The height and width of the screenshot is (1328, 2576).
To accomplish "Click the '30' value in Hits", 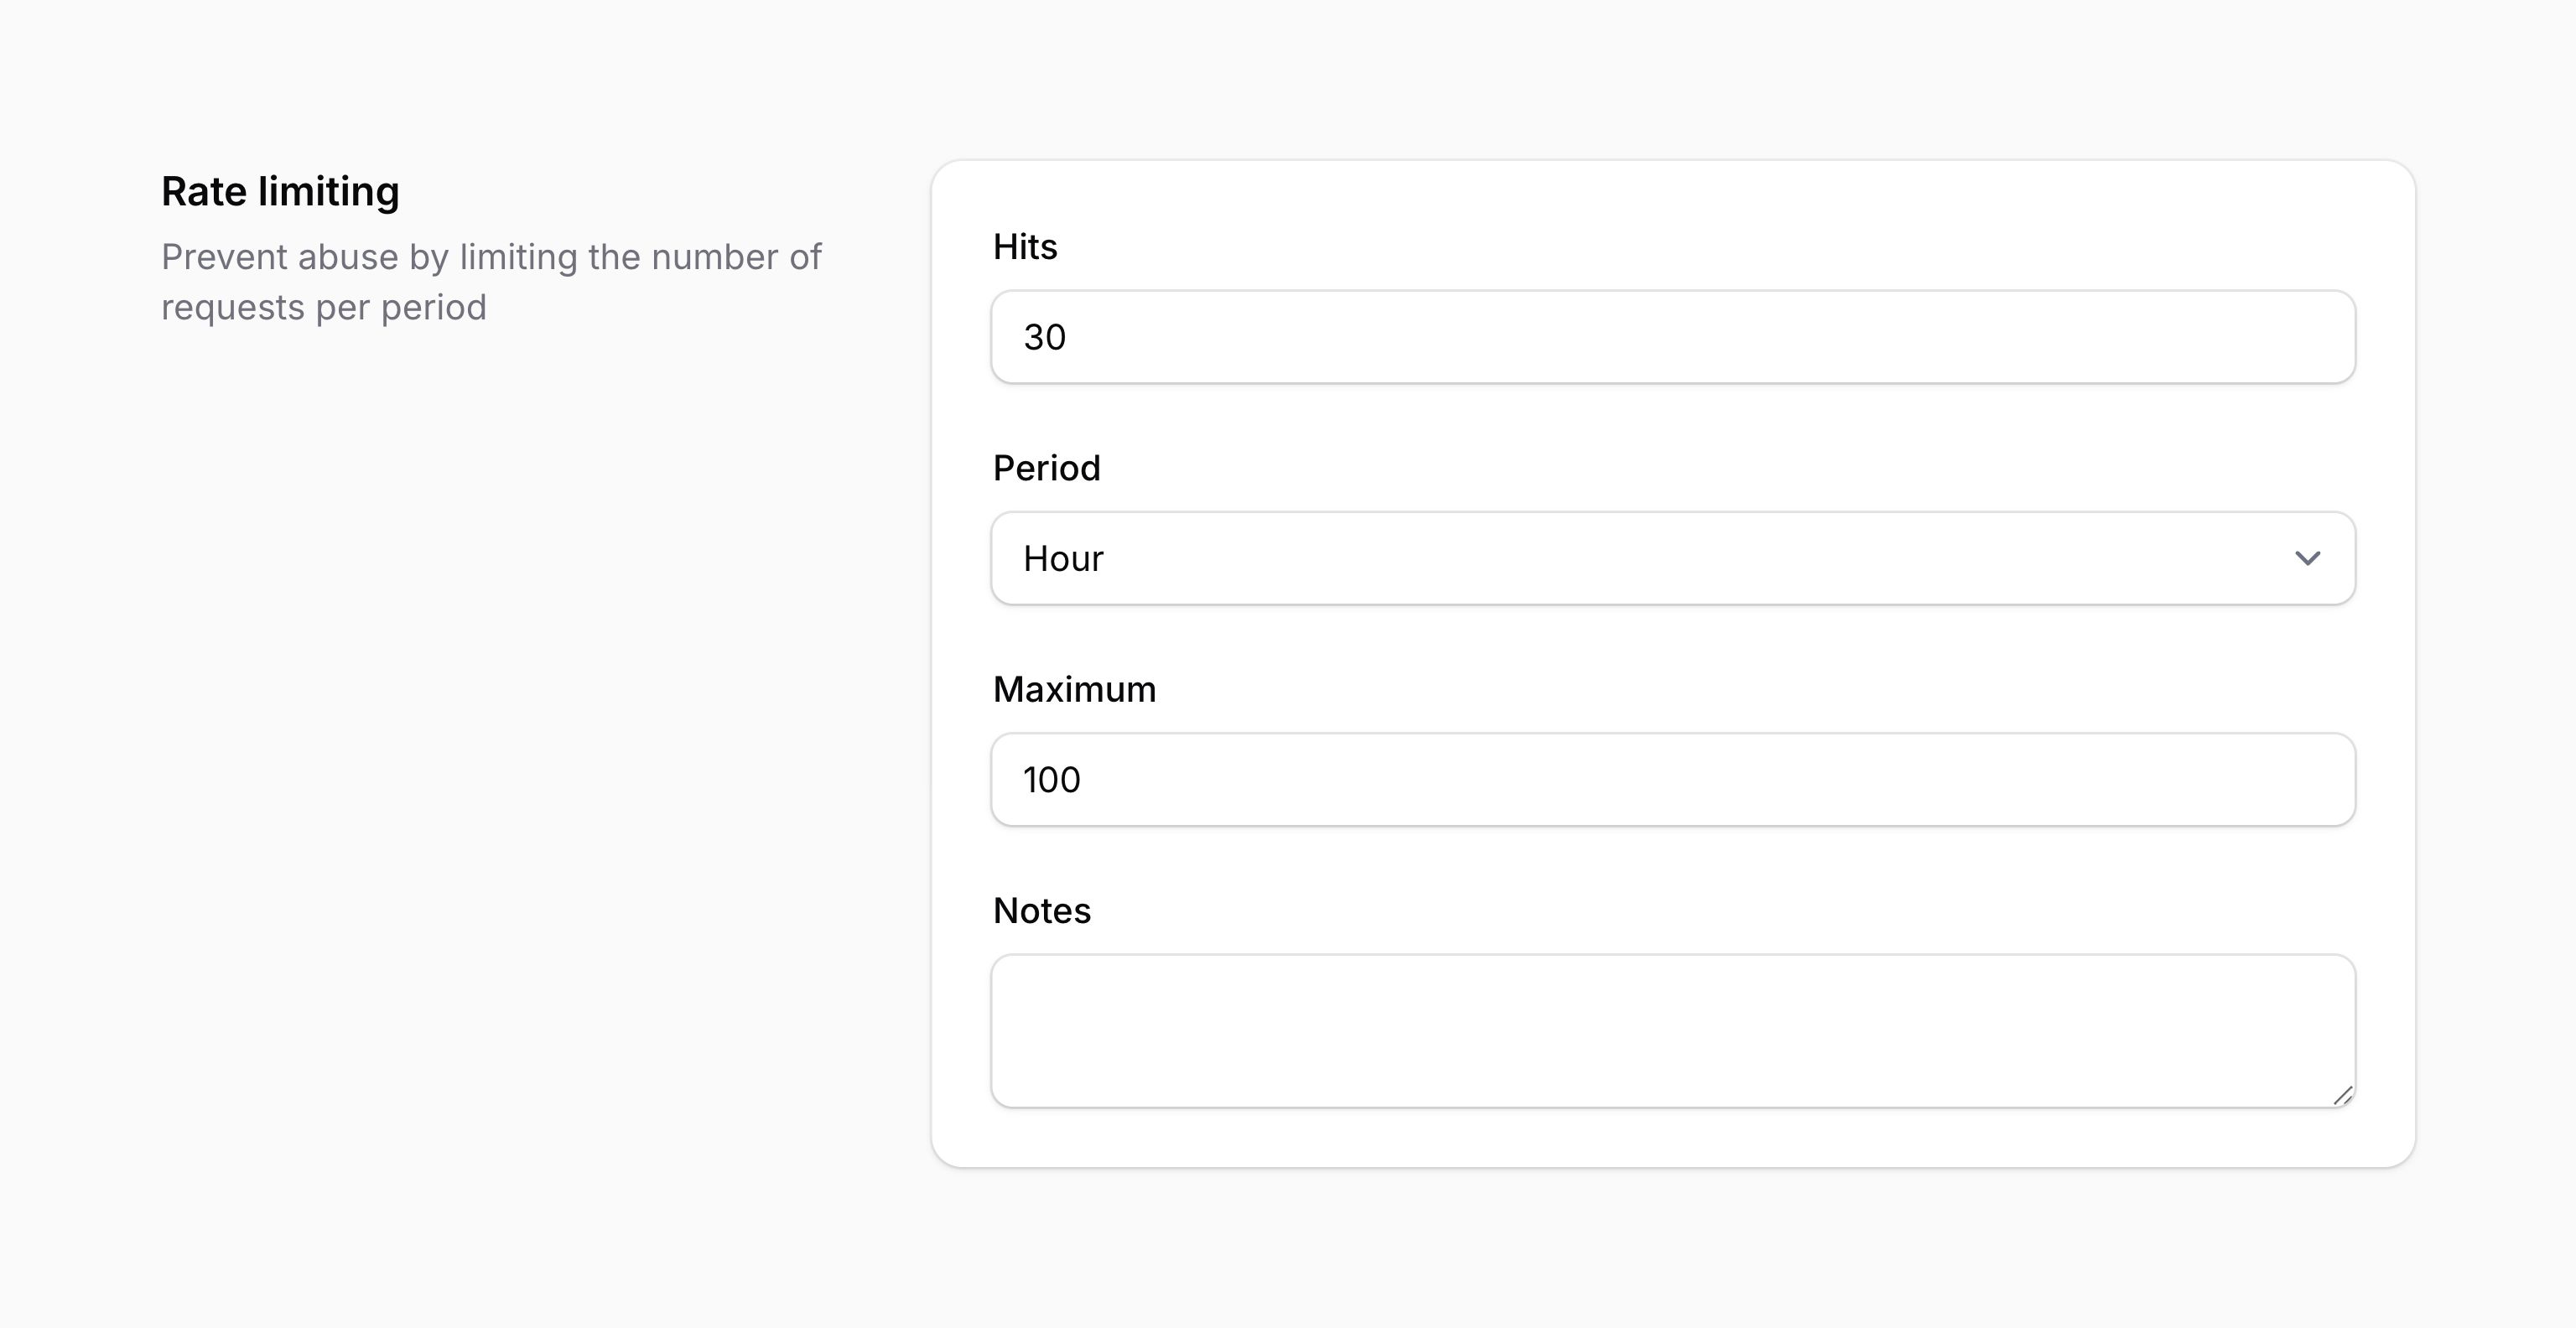I will [1044, 337].
